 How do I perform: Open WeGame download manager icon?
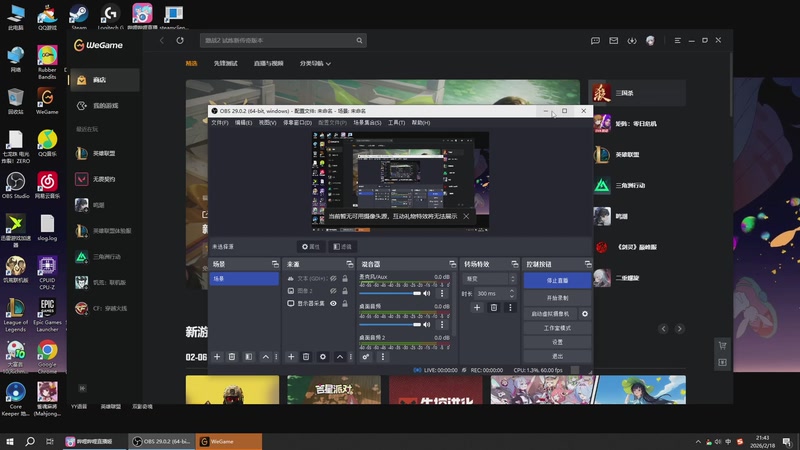pyautogui.click(x=632, y=40)
